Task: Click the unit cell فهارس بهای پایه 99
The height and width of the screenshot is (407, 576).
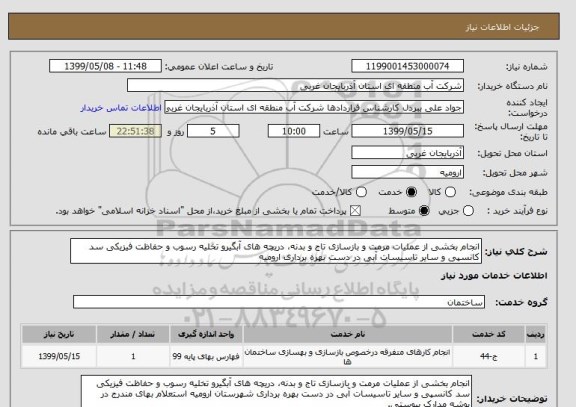Action: click(206, 356)
